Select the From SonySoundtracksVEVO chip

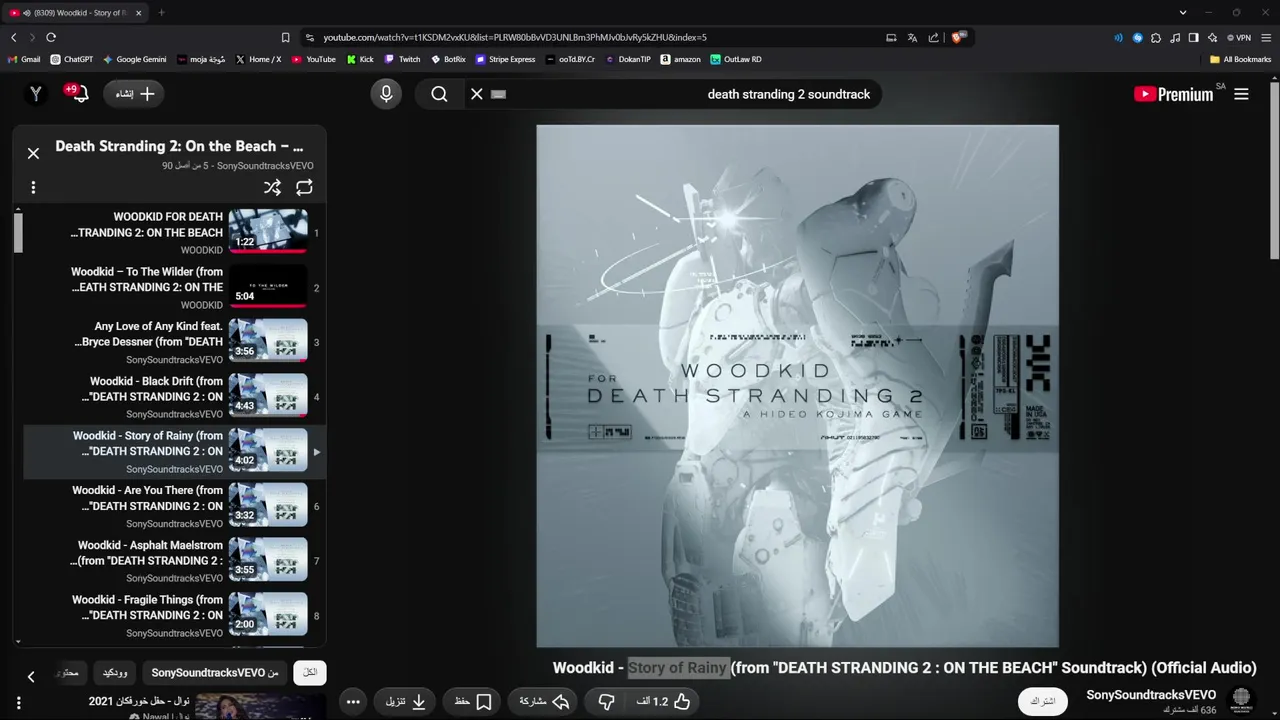(x=215, y=673)
